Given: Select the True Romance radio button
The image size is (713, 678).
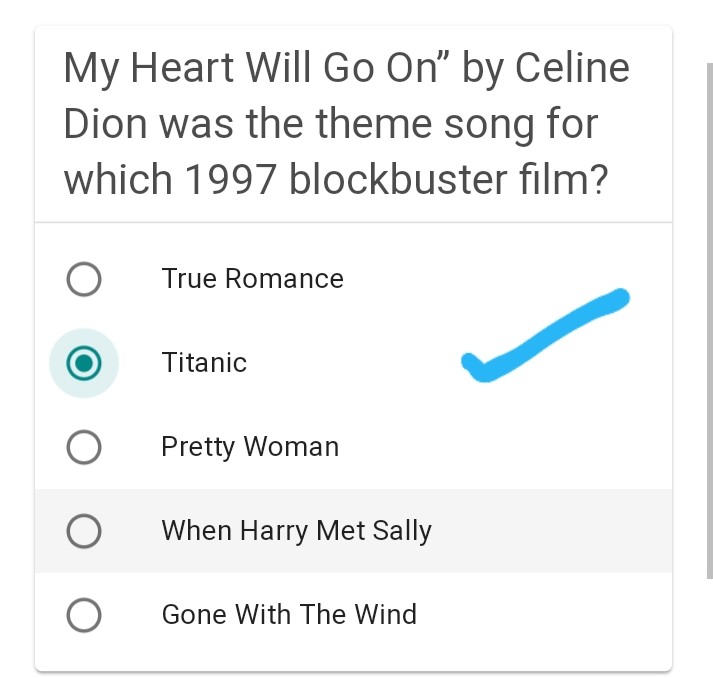Looking at the screenshot, I should (83, 279).
